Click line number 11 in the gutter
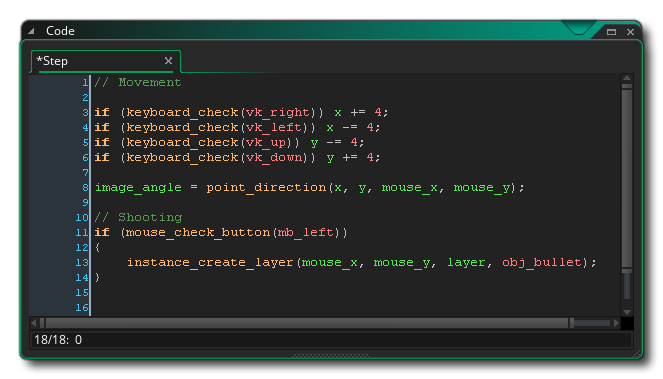Image resolution: width=663 pixels, height=379 pixels. coord(82,233)
